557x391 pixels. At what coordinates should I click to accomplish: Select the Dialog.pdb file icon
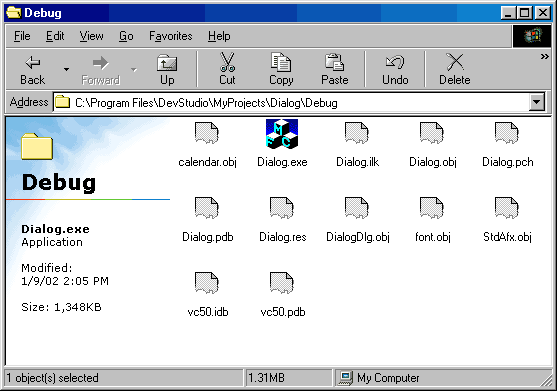coord(207,208)
